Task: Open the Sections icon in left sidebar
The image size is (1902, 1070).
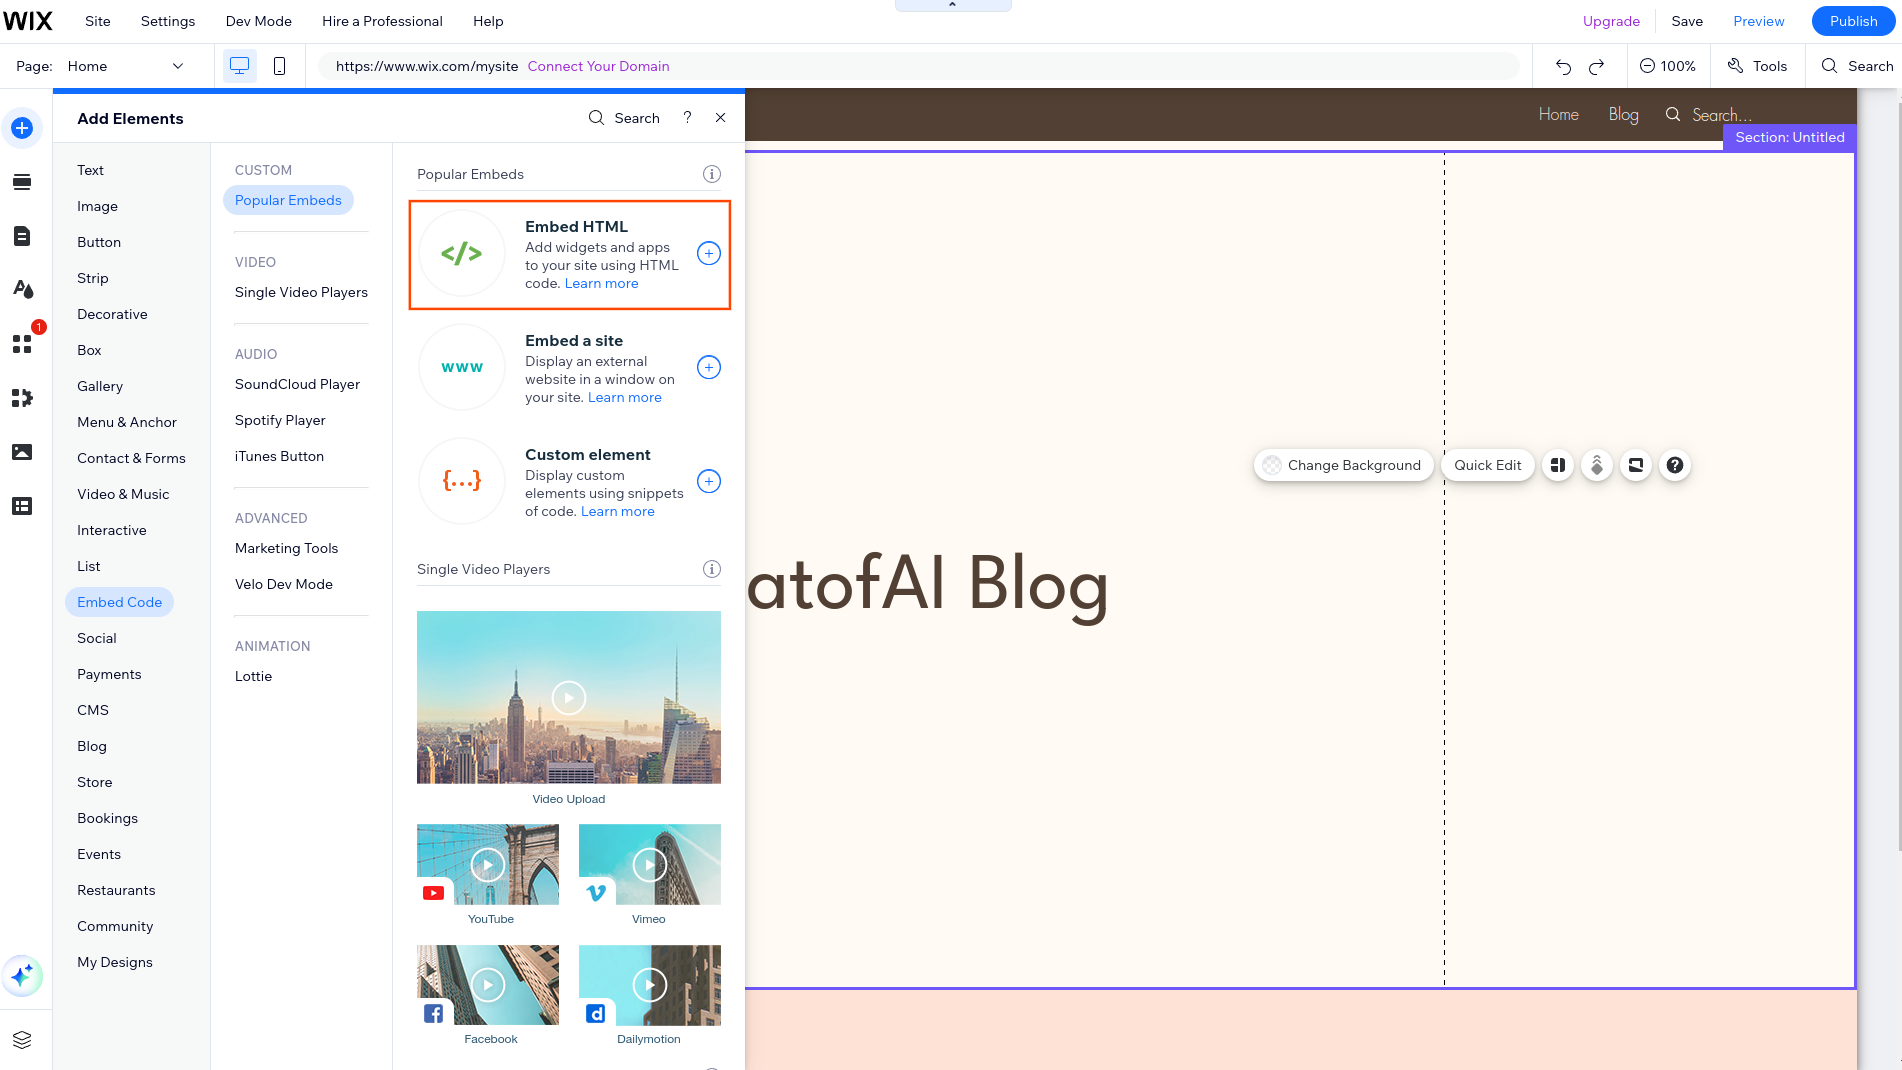Action: [22, 182]
